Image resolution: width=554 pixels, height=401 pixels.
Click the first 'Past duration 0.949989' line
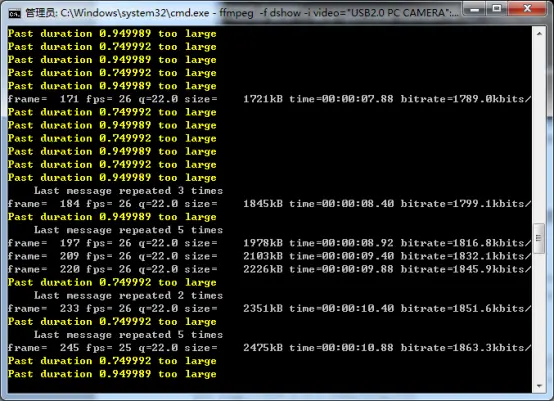pos(112,34)
